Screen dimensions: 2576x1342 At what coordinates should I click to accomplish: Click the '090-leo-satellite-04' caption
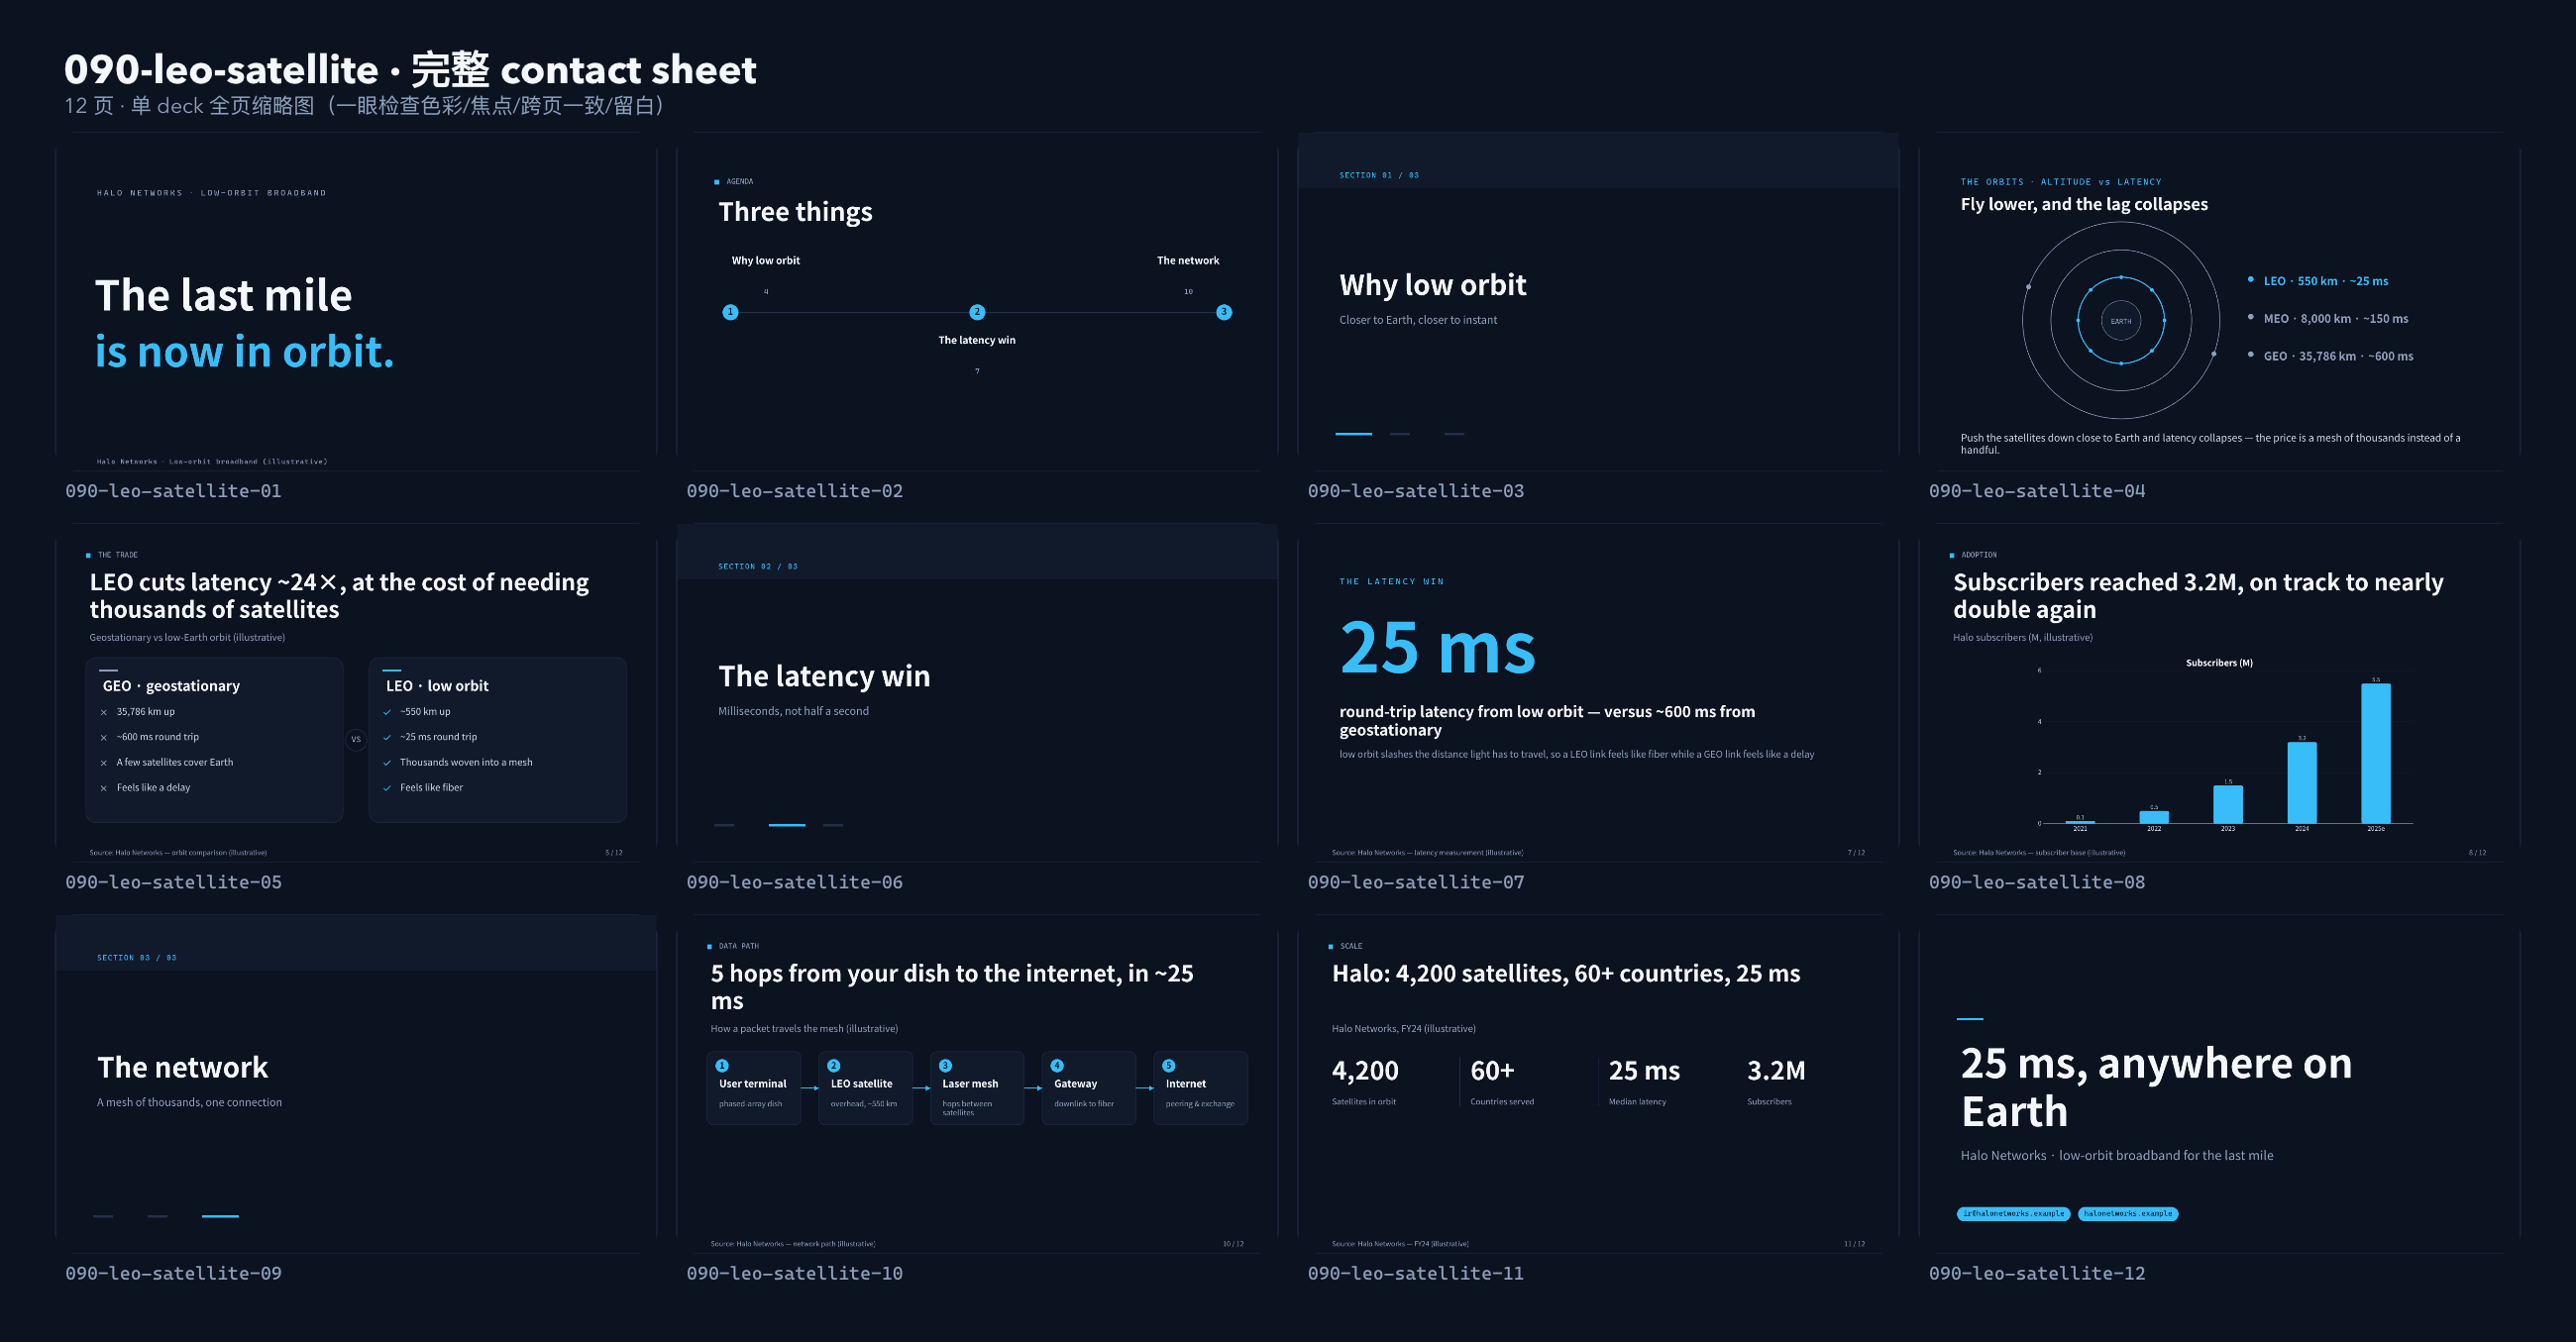[x=2037, y=491]
